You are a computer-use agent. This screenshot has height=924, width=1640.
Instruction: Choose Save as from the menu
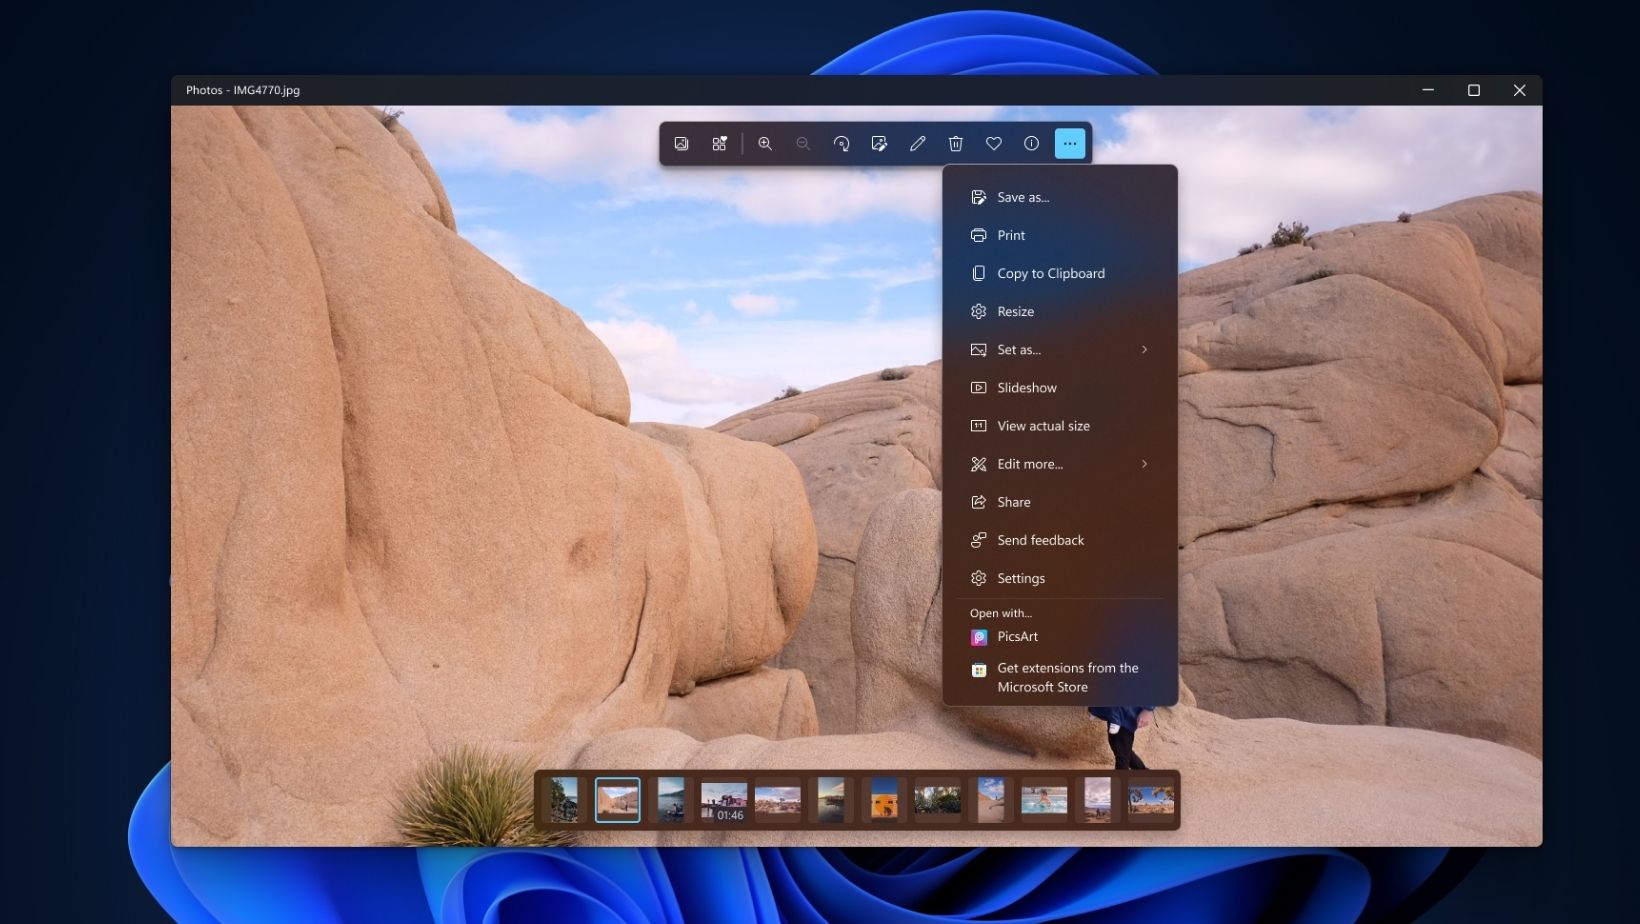pyautogui.click(x=1023, y=198)
